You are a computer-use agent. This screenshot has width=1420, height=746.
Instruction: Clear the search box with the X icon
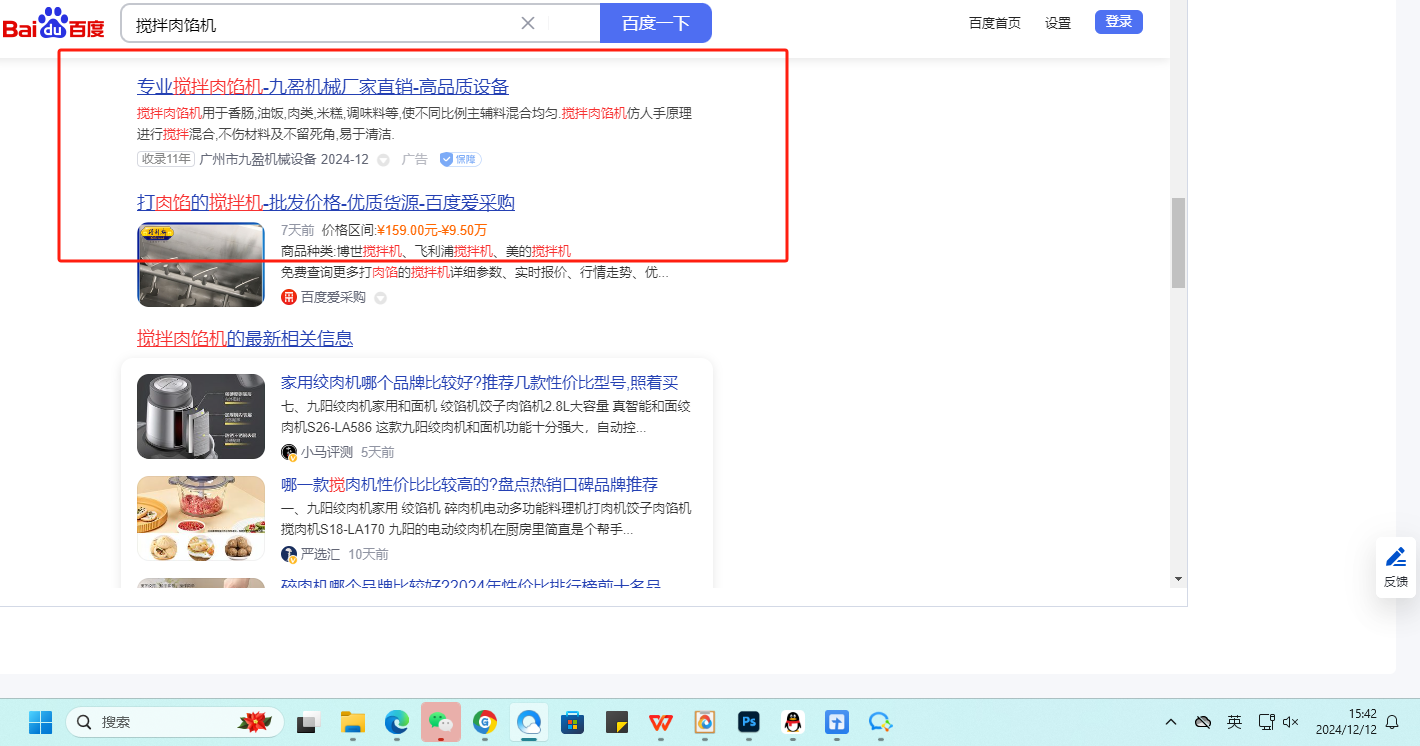coord(528,23)
